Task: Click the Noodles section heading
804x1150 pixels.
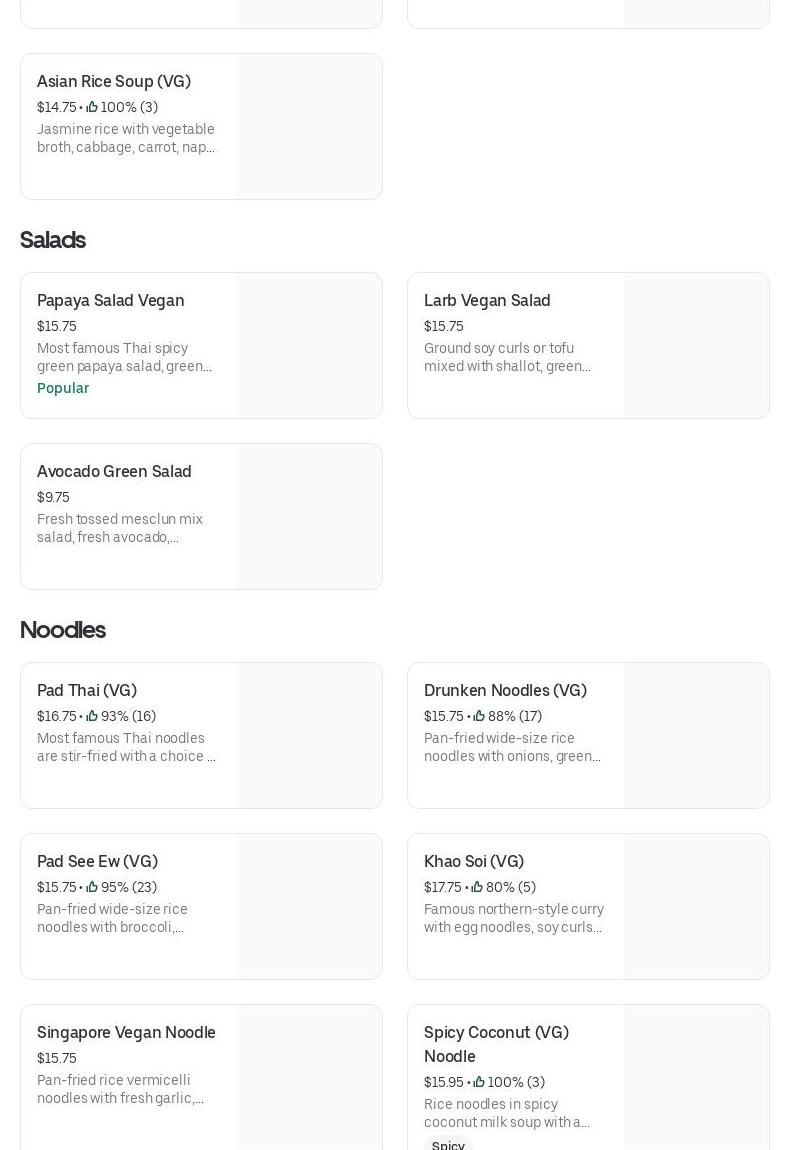Action: (x=63, y=630)
